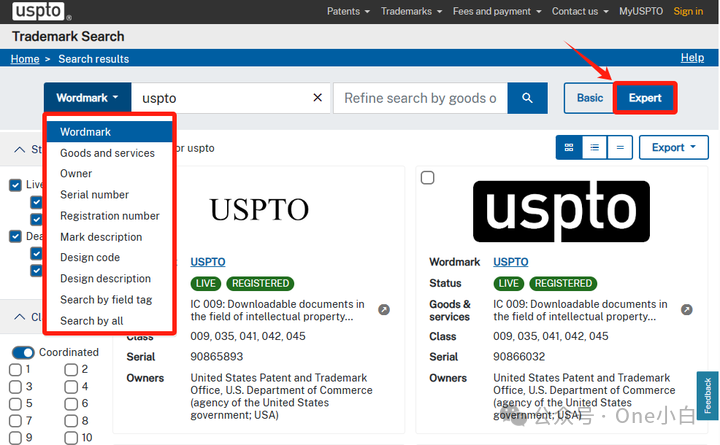Click the USPTO serif text mark image
The width and height of the screenshot is (720, 445).
[259, 209]
